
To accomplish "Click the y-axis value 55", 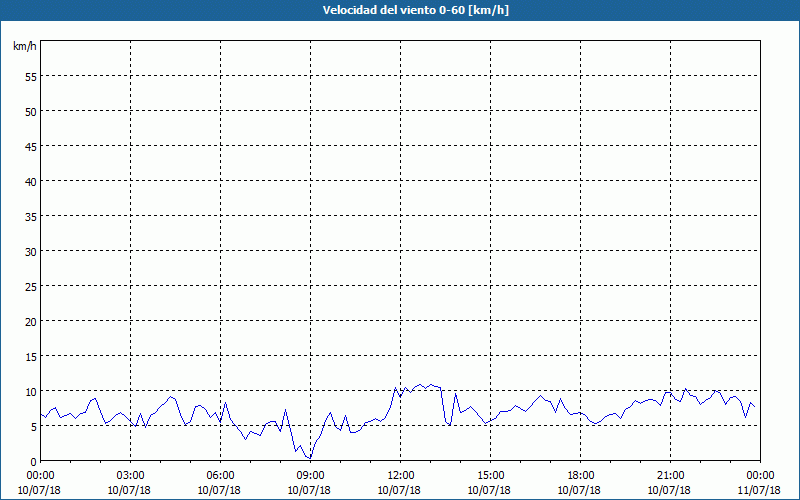I will [x=31, y=77].
